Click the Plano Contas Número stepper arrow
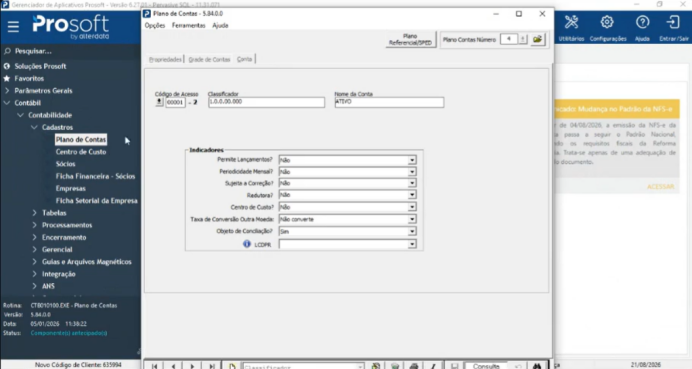The height and width of the screenshot is (369, 692). (x=523, y=39)
